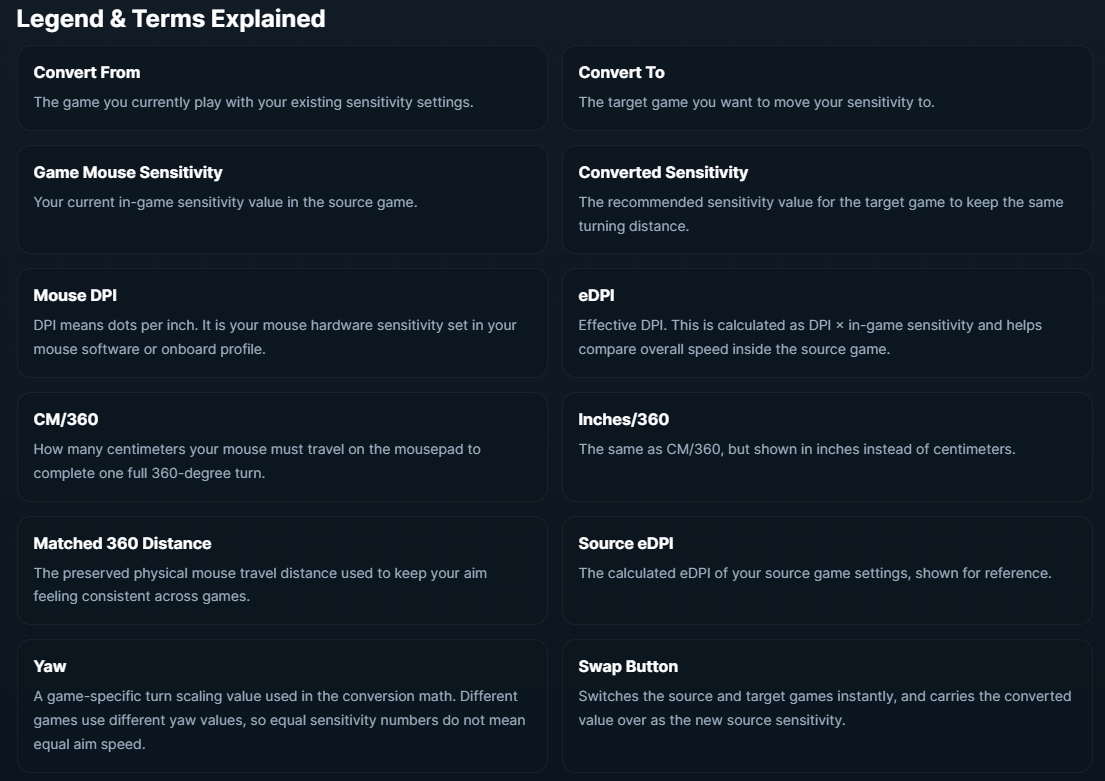Viewport: 1105px width, 781px height.
Task: Select the Convert From card title
Action: coord(87,72)
